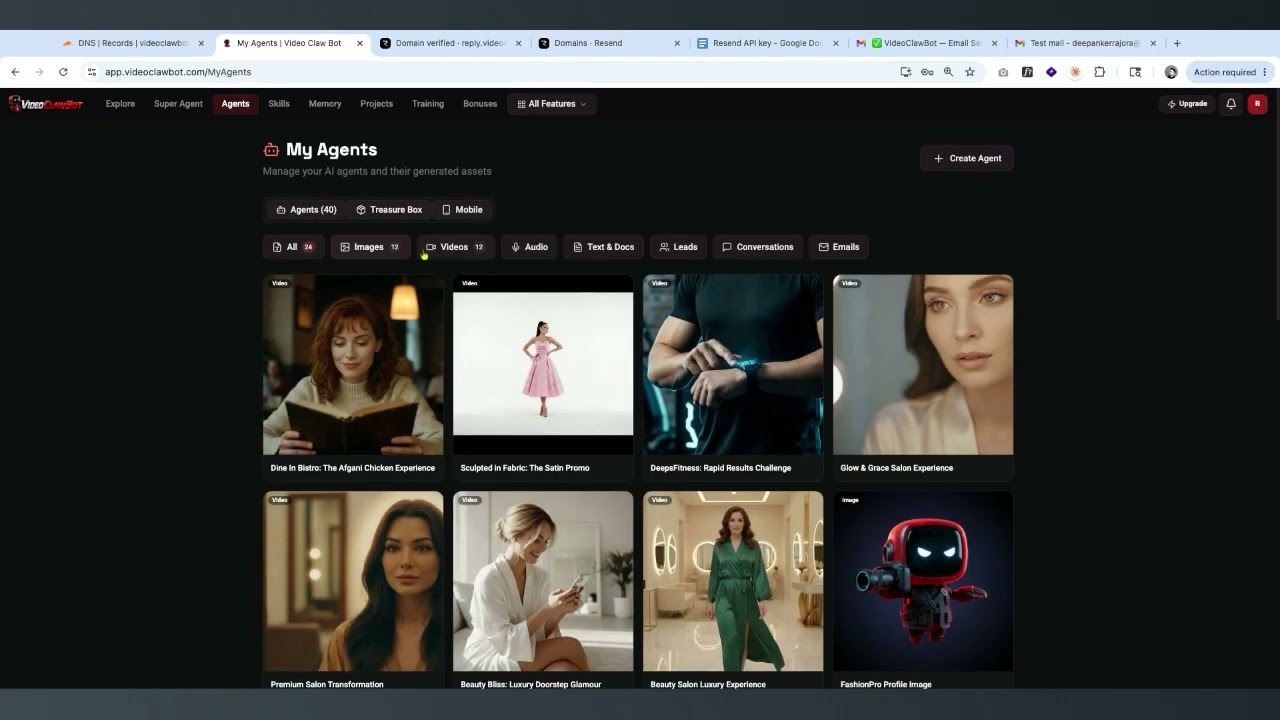This screenshot has height=720, width=1280.
Task: Show Text & Docs assets
Action: coord(603,247)
